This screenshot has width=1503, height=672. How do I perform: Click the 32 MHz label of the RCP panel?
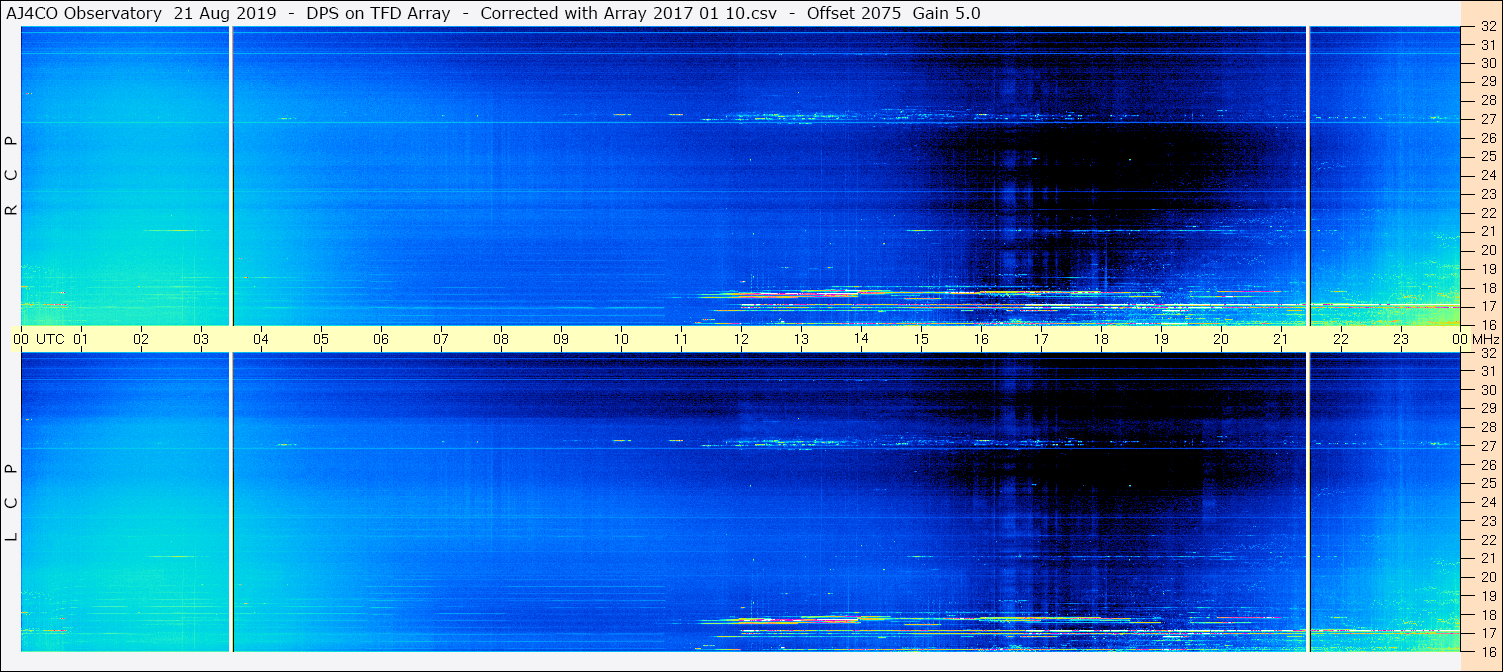[x=1488, y=27]
